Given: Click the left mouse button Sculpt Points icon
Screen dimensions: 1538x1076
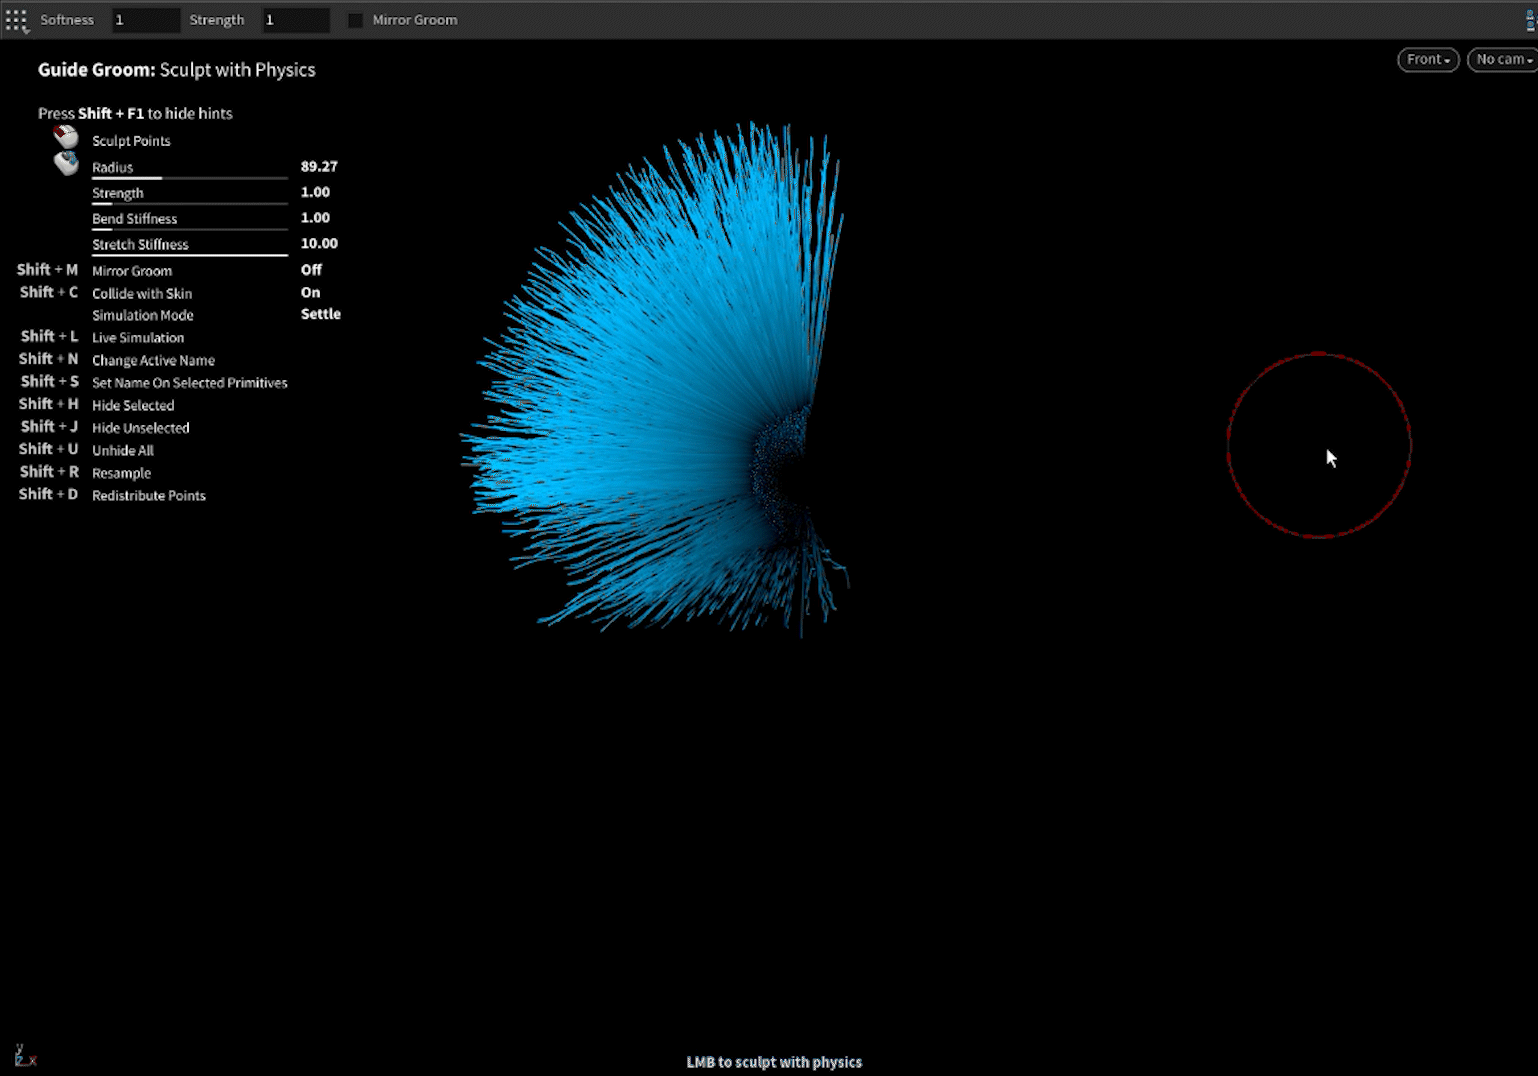Looking at the screenshot, I should coord(66,137).
